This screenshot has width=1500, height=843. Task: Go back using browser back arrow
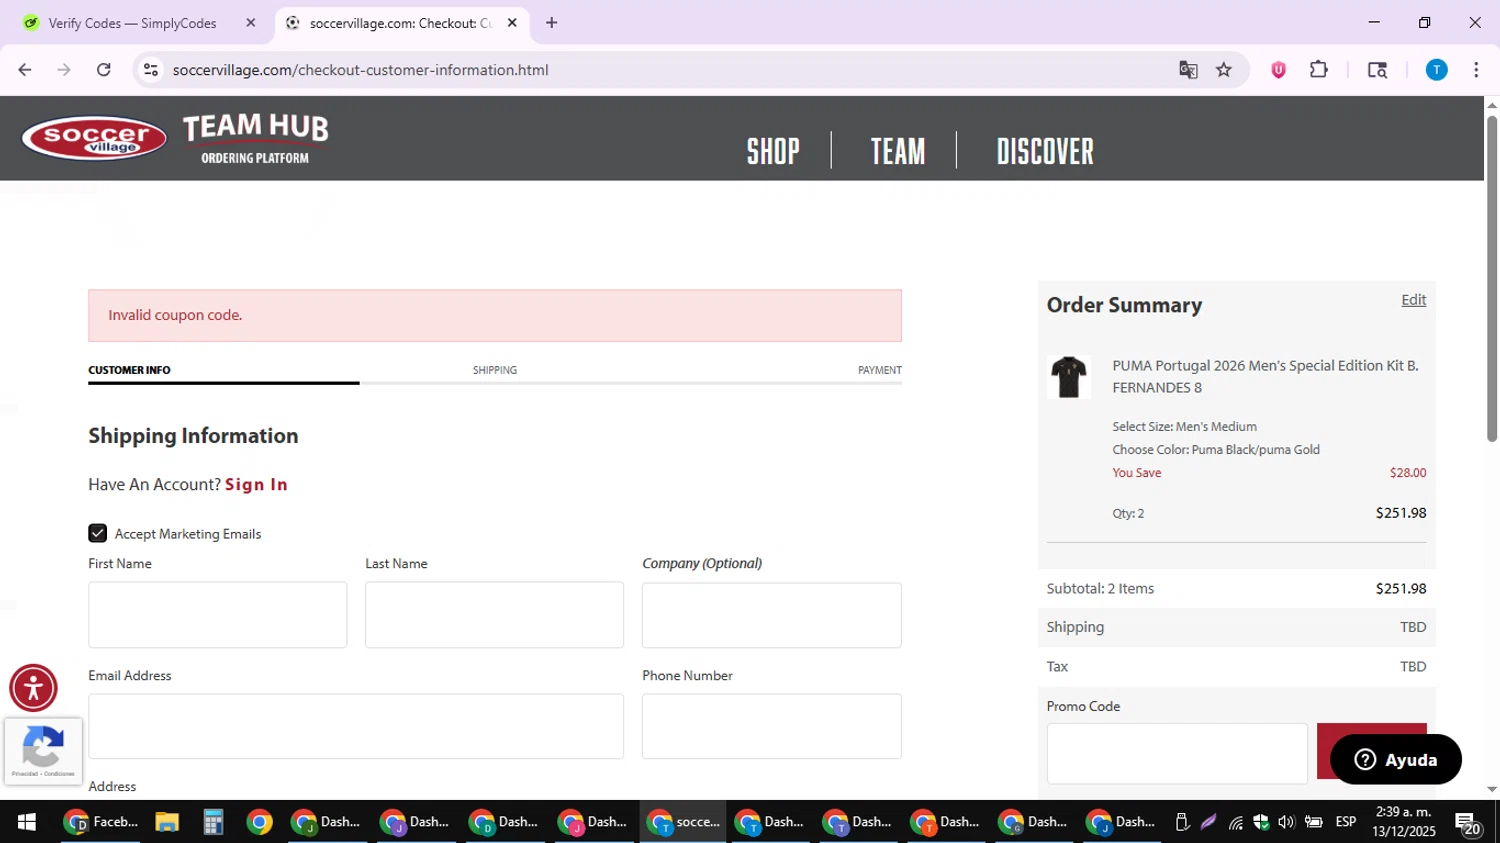click(x=25, y=70)
